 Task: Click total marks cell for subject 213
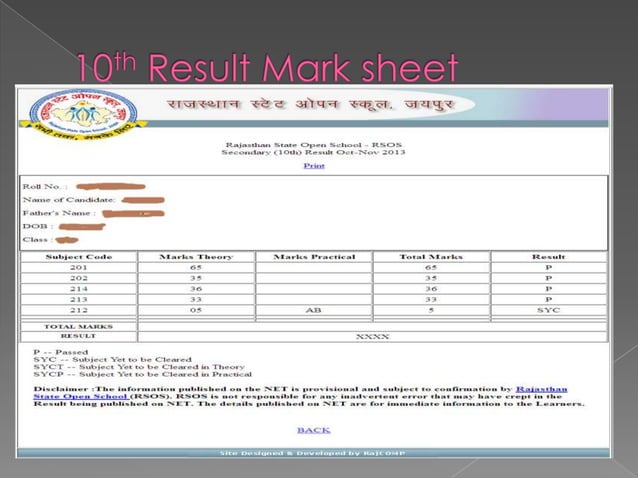(x=431, y=299)
